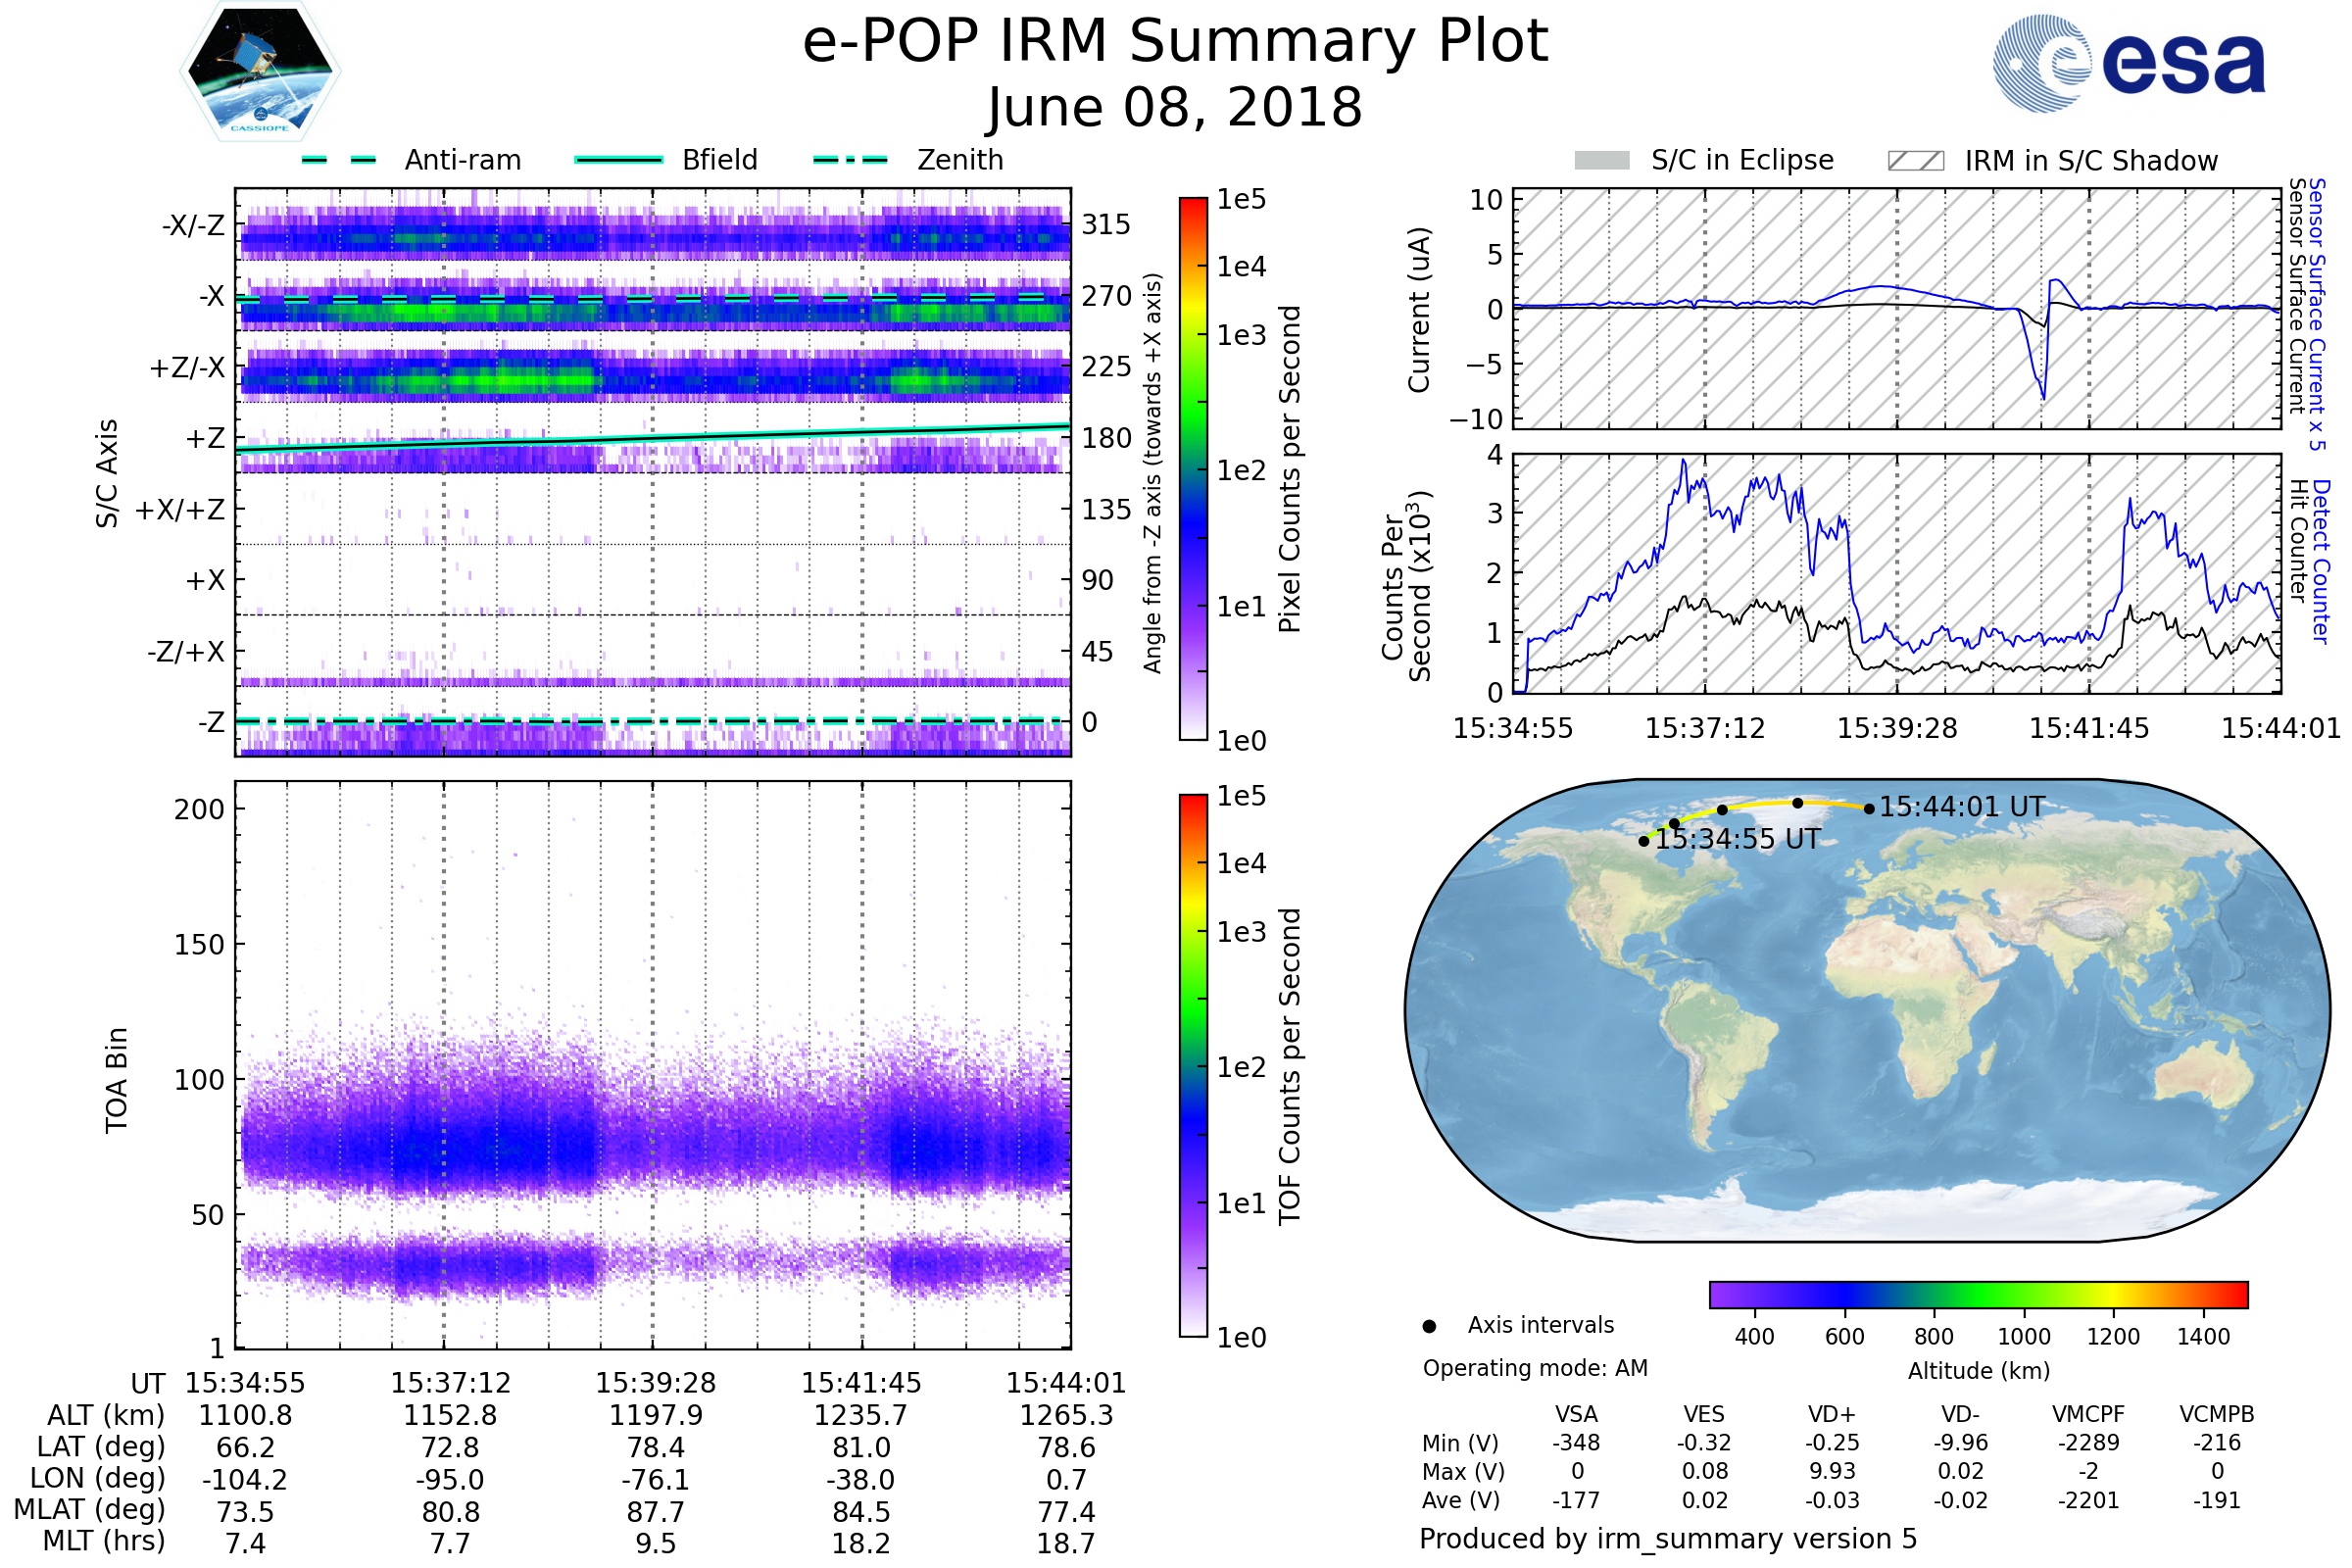Click the TOA Bin axis label

(117, 1079)
